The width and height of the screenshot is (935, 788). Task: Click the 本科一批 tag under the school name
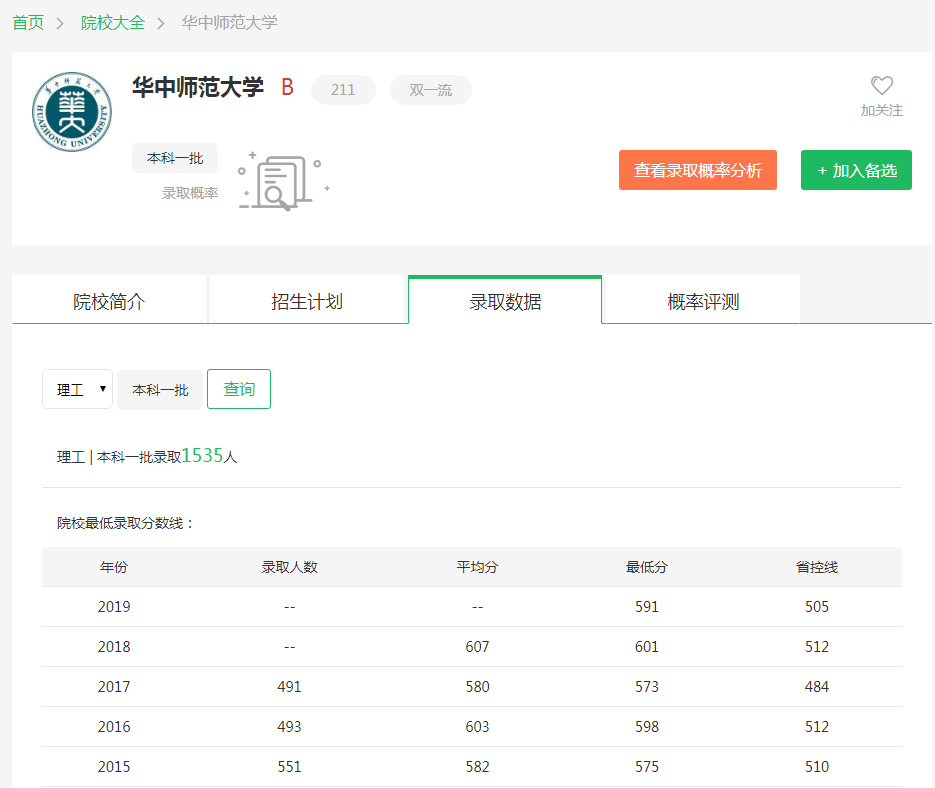click(175, 158)
